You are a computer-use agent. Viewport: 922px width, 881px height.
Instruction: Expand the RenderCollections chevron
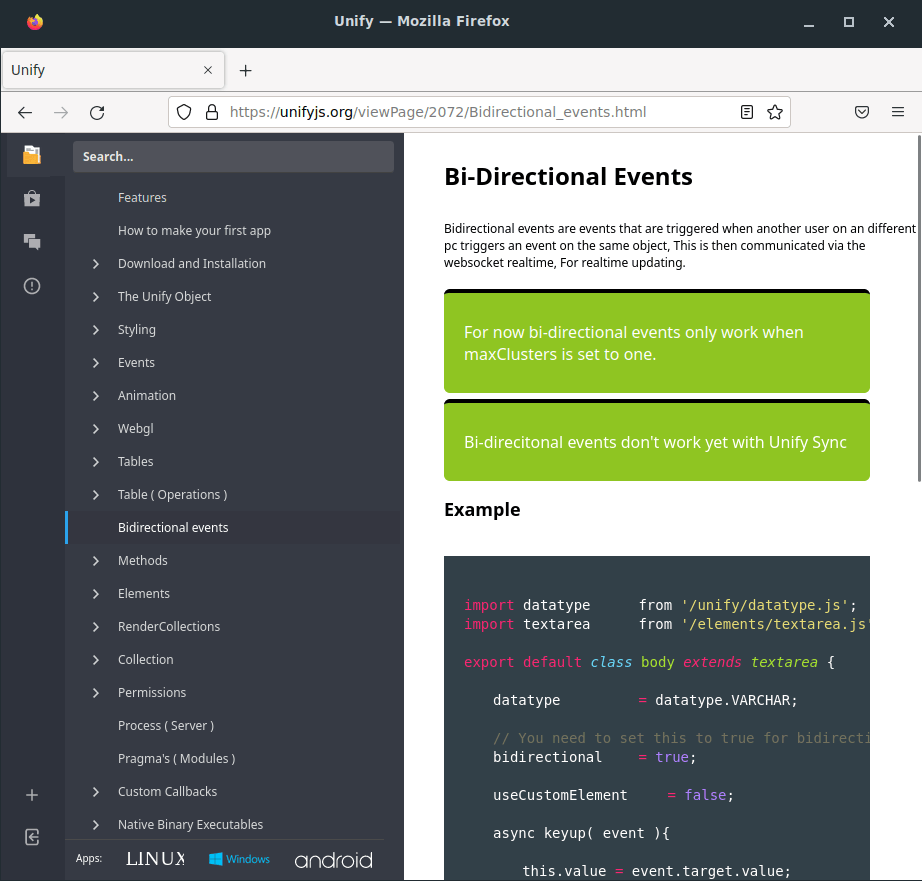click(96, 627)
